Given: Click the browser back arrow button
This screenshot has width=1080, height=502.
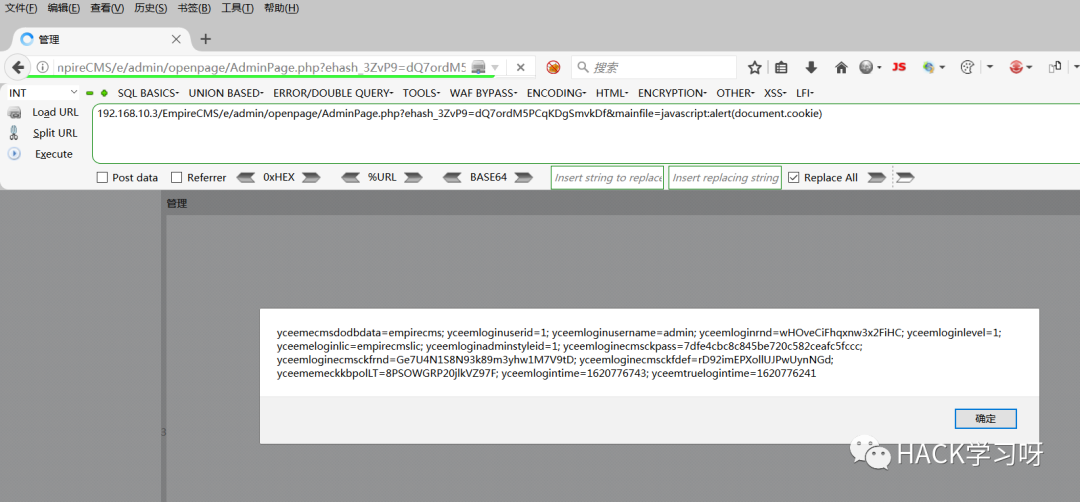Looking at the screenshot, I should point(19,67).
